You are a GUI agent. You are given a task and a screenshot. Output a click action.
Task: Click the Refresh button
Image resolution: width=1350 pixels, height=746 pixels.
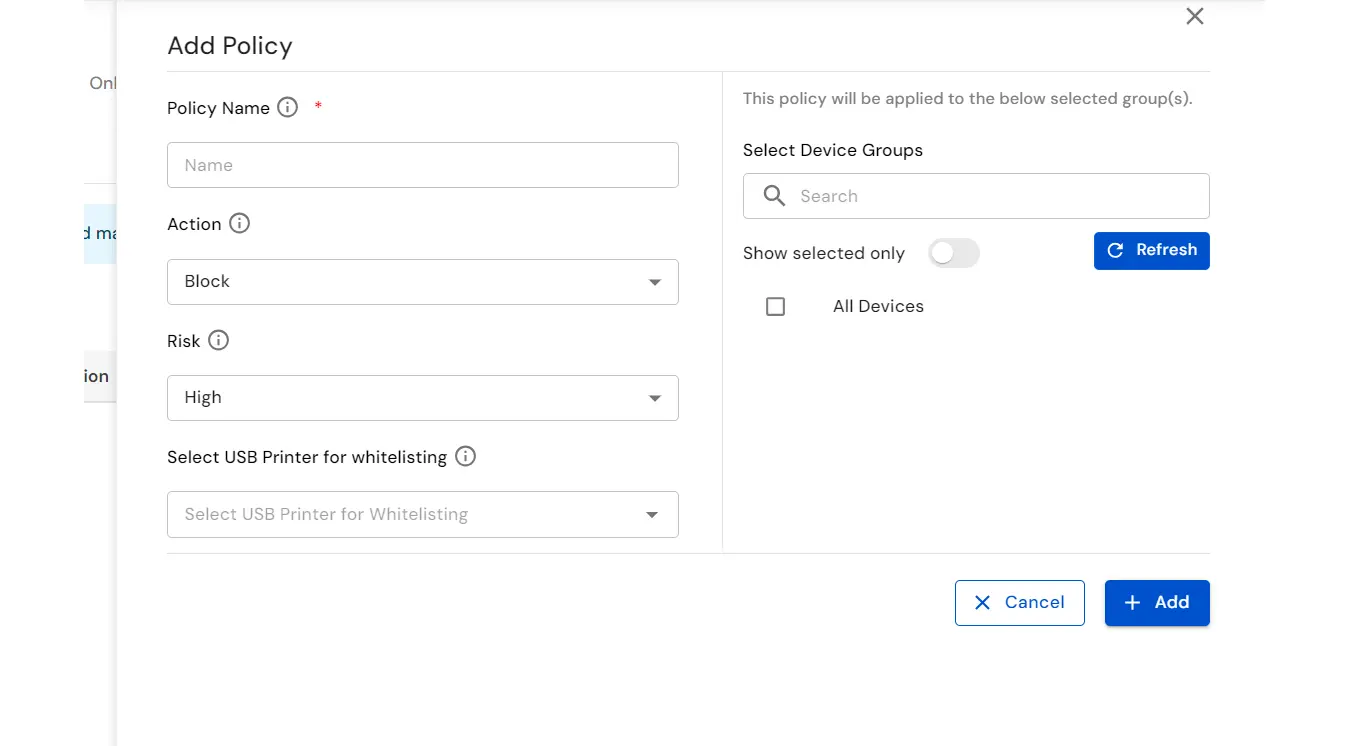[x=1151, y=251]
